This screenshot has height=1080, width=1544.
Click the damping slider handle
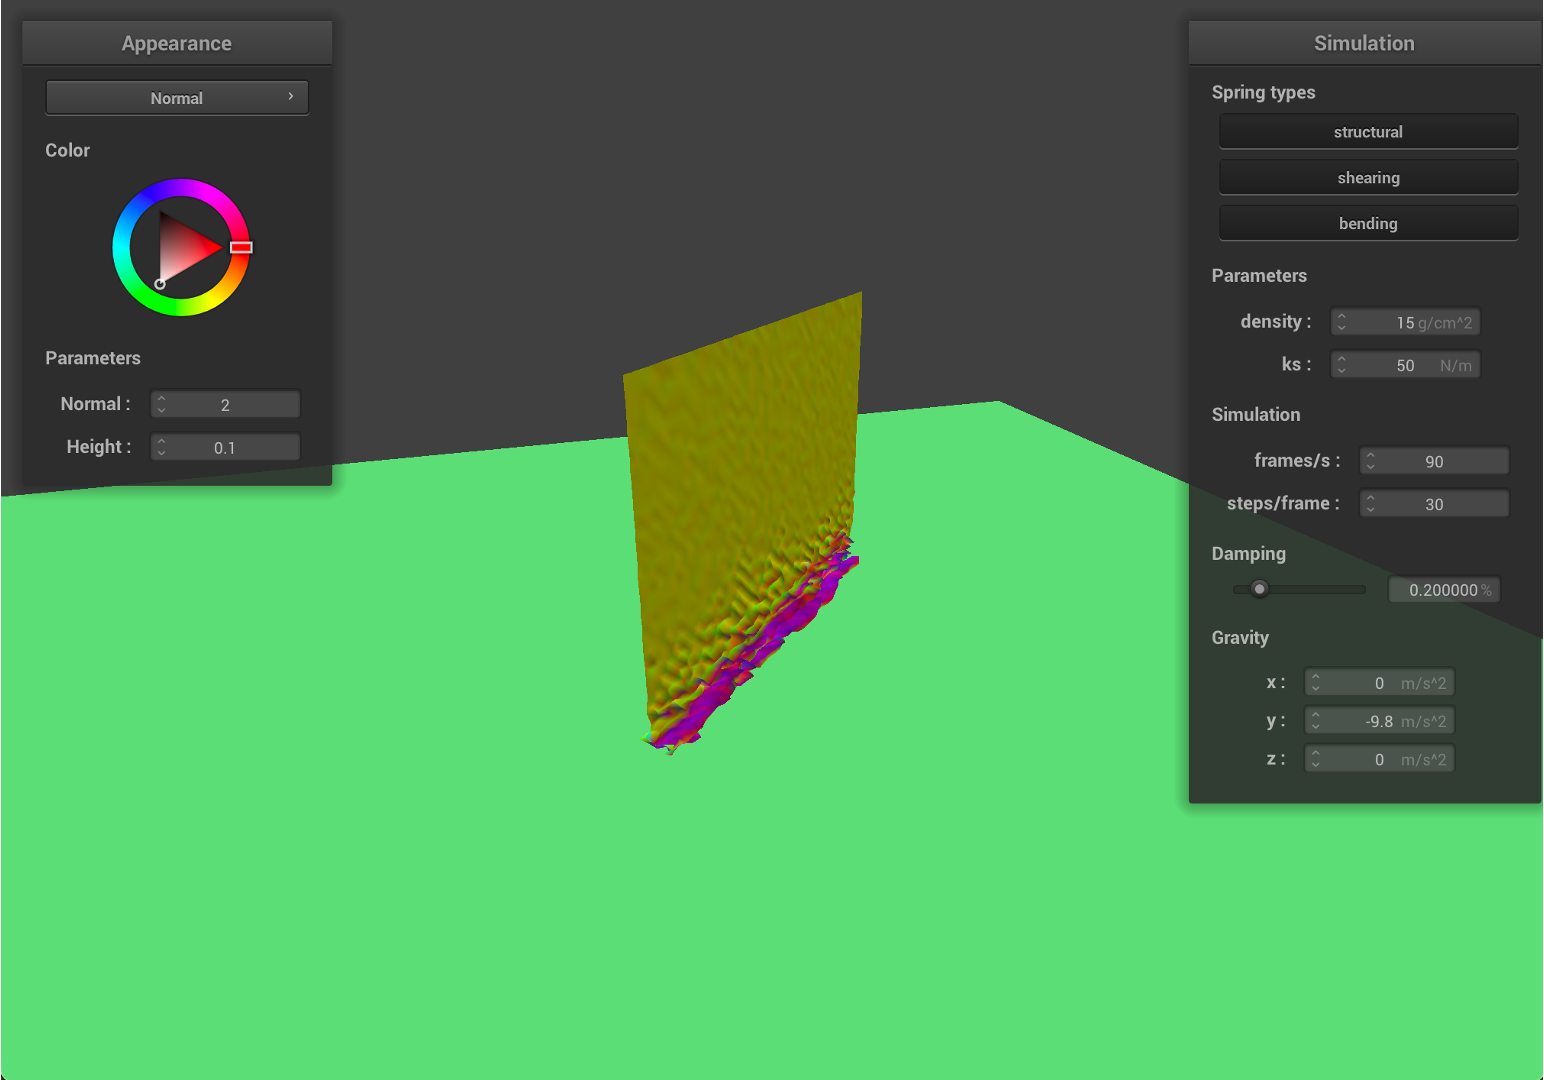(1259, 589)
